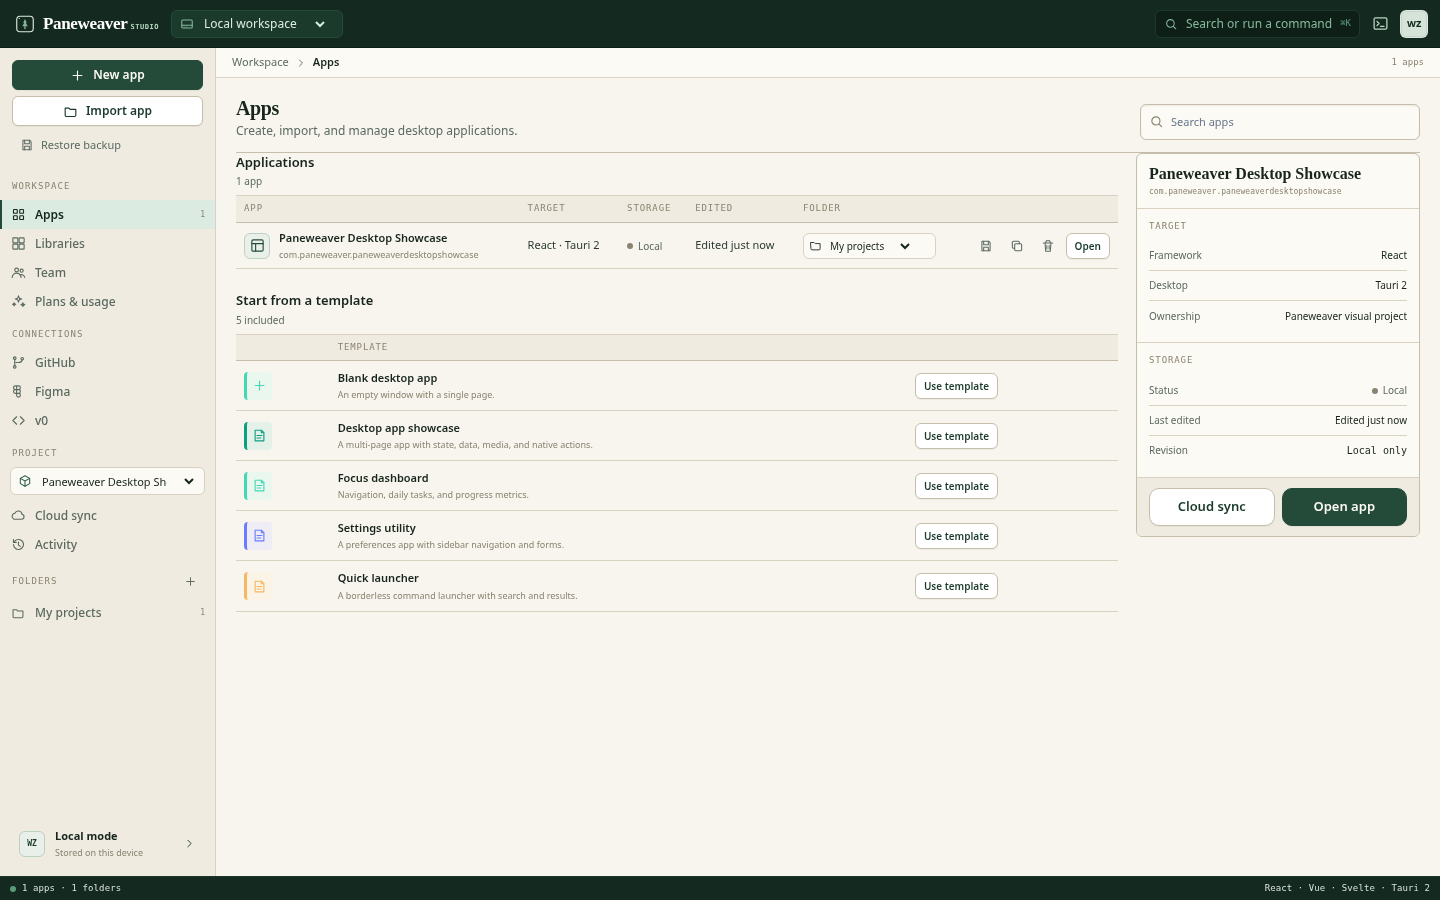The height and width of the screenshot is (900, 1440).
Task: Expand the Local mode account chevron
Action: (189, 844)
